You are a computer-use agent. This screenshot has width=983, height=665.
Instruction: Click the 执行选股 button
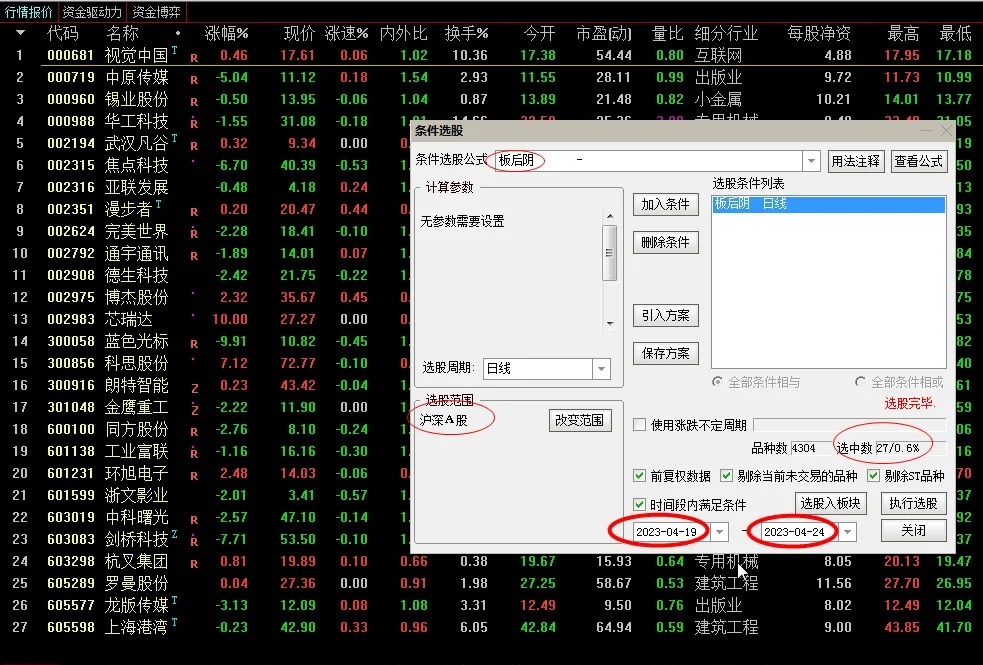(x=913, y=503)
